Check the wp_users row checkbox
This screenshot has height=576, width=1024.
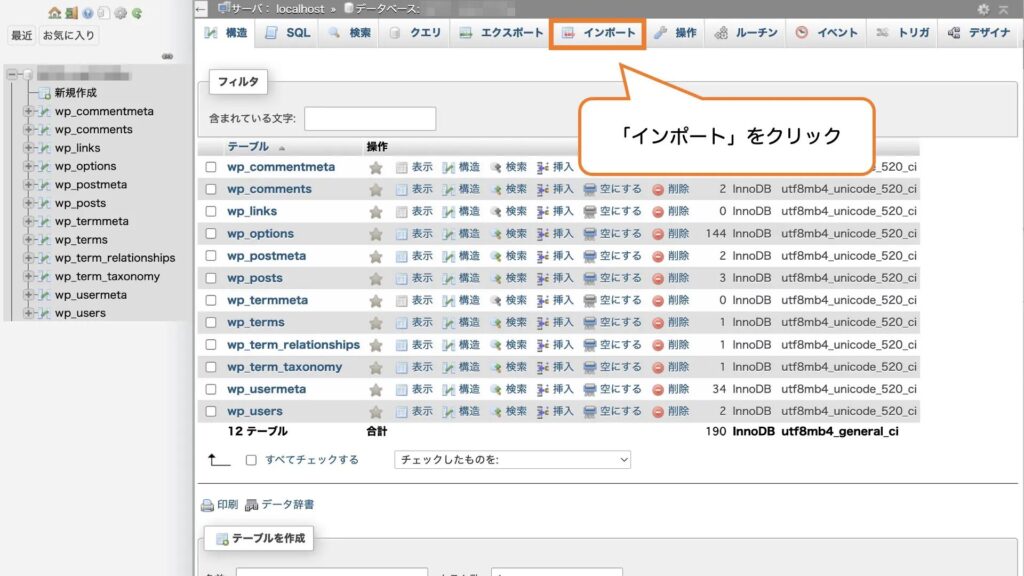211,411
